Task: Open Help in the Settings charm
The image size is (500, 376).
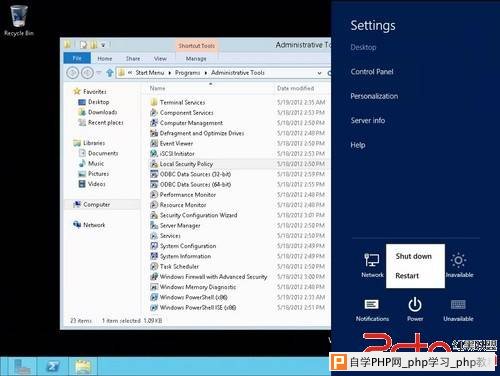Action: tap(358, 145)
